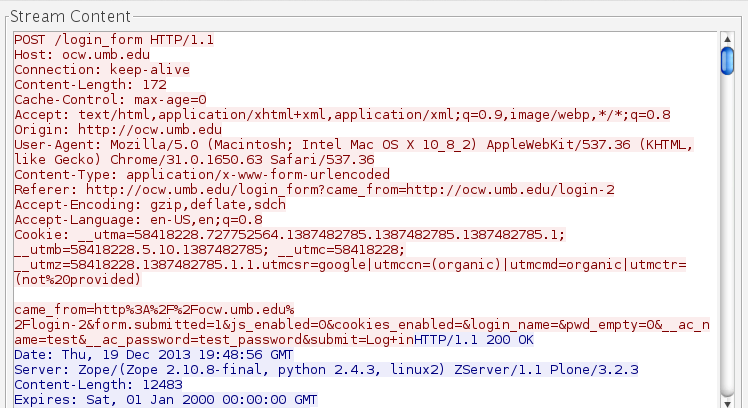Click the Cache-Control: max-age=0 line

[110, 99]
